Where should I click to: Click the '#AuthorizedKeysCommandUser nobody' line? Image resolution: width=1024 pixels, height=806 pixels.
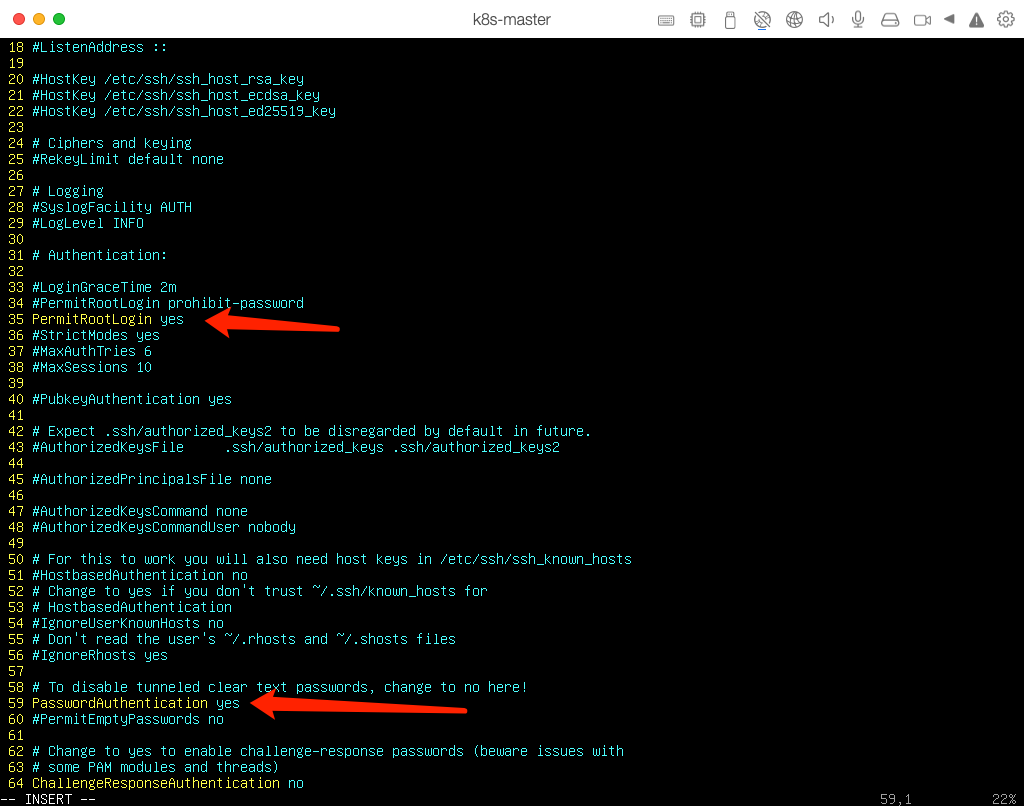(164, 527)
